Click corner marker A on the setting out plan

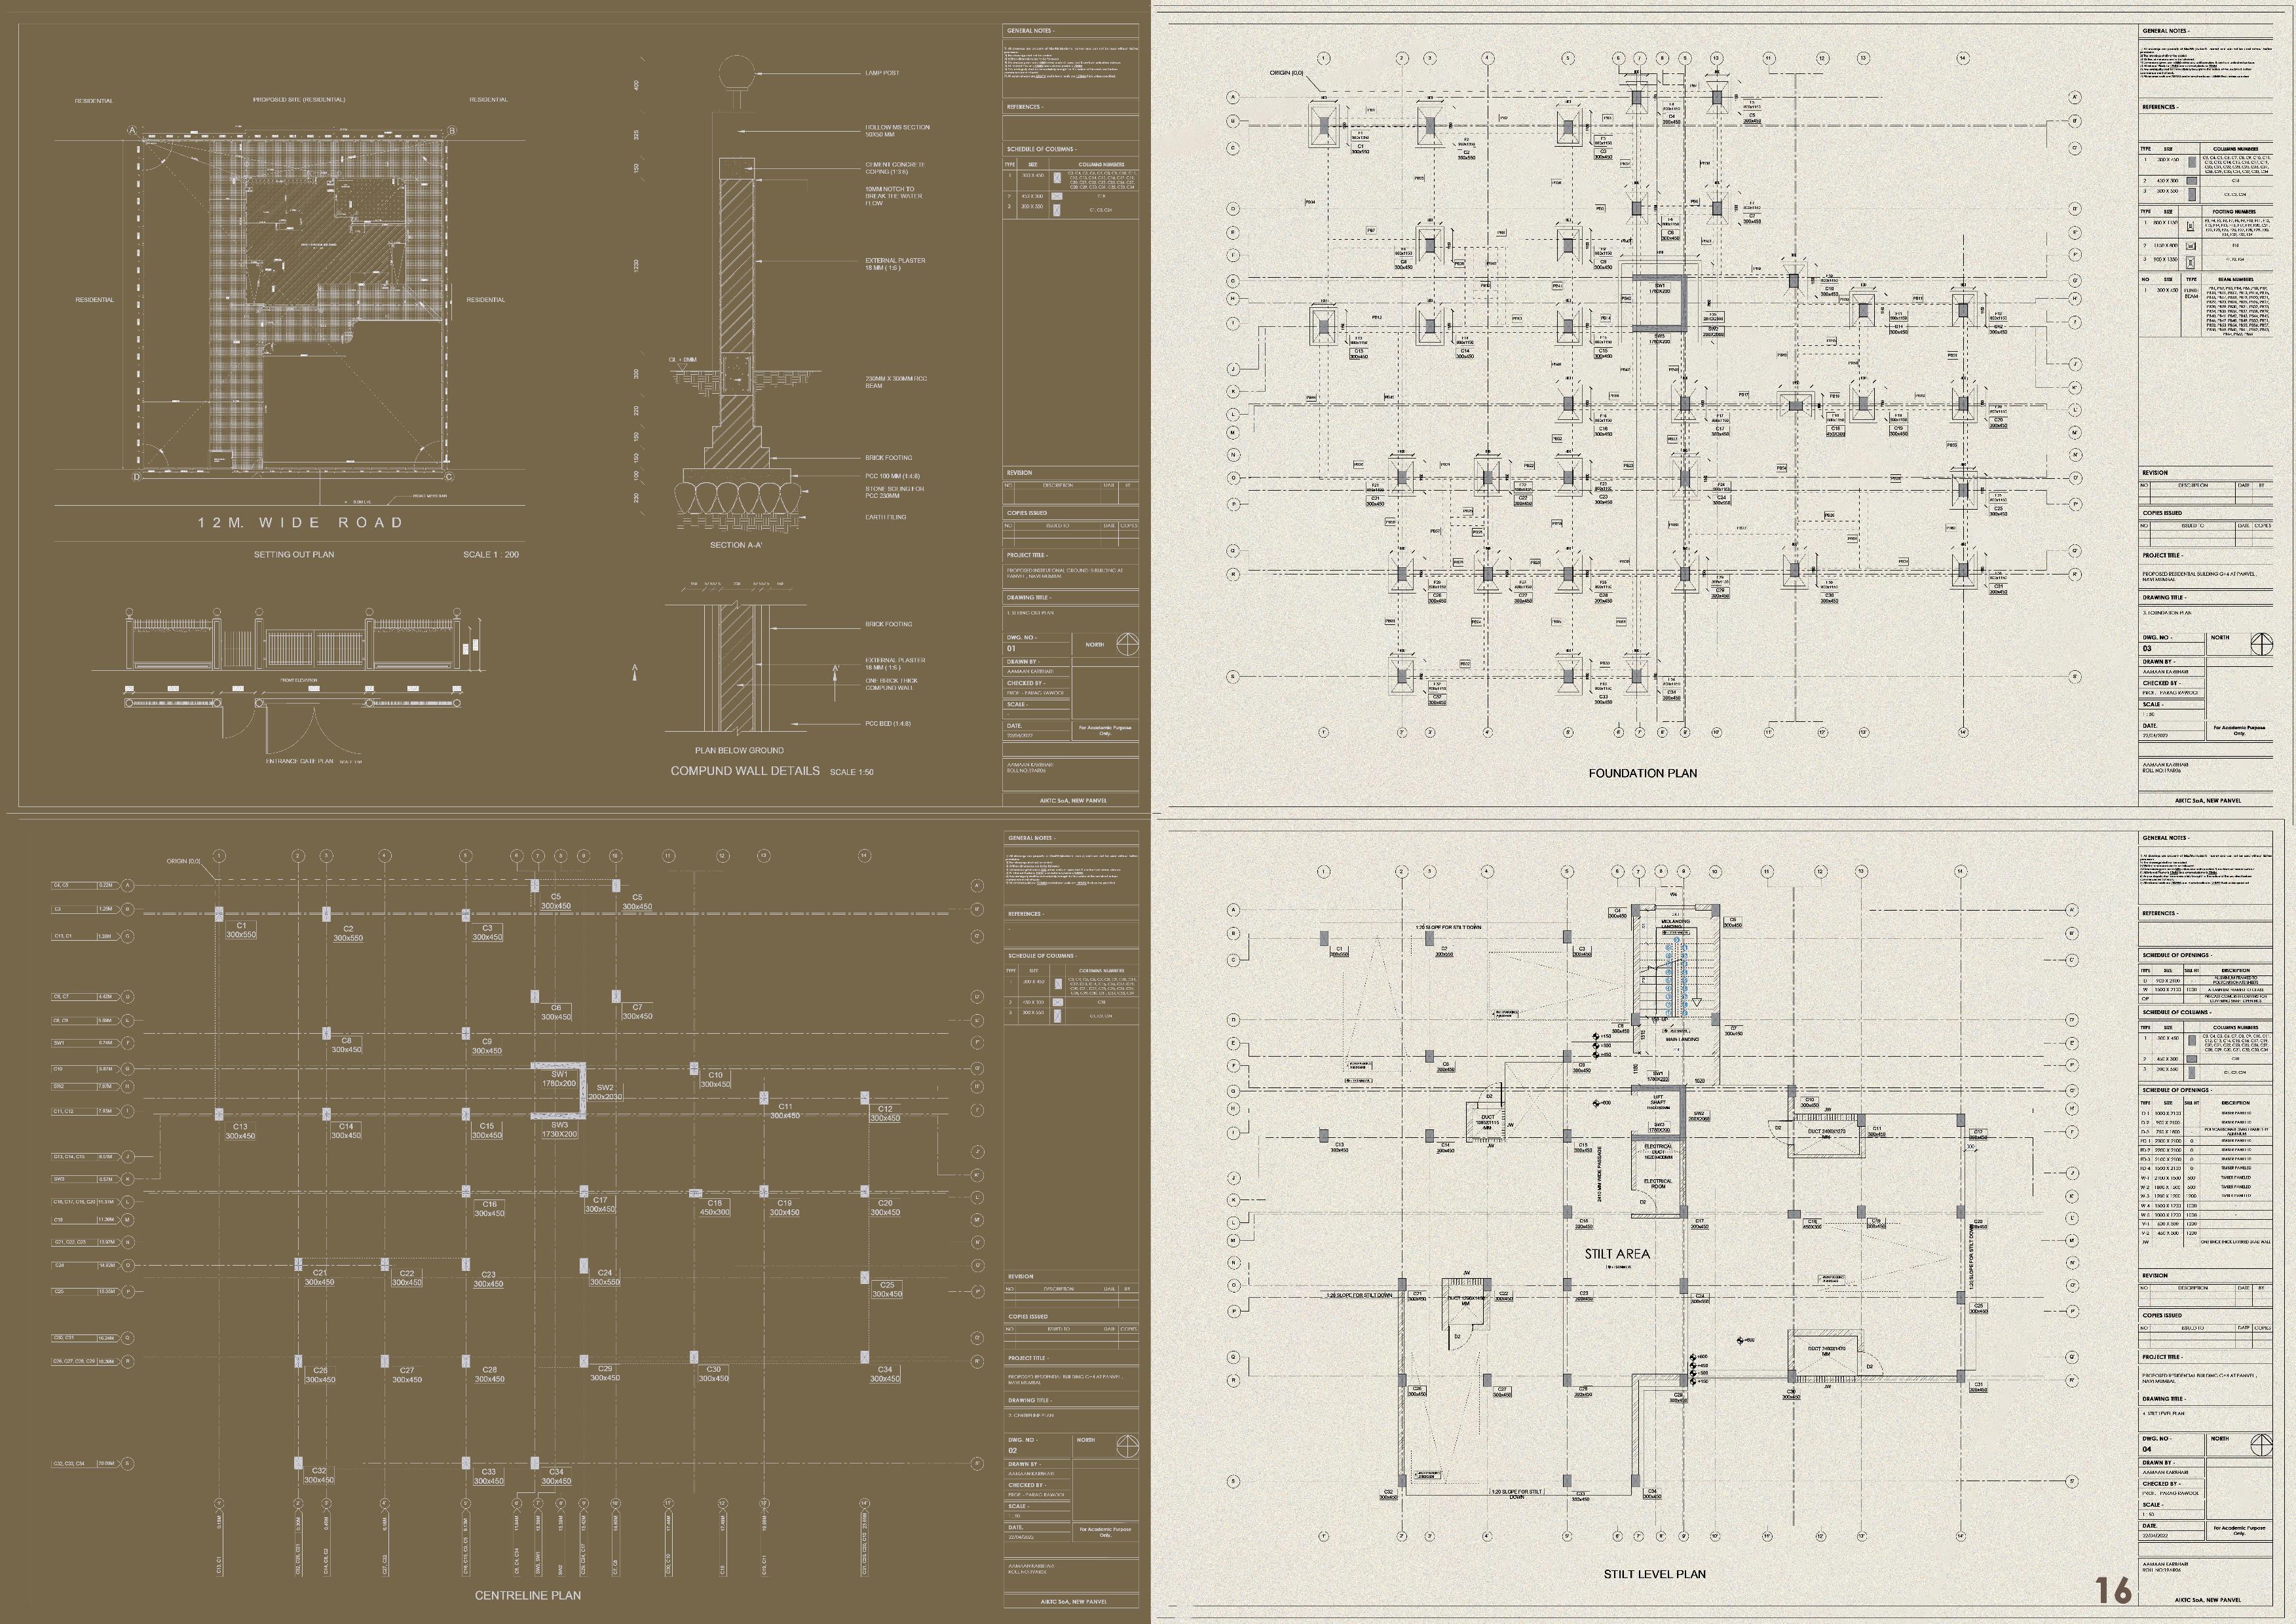[x=132, y=131]
